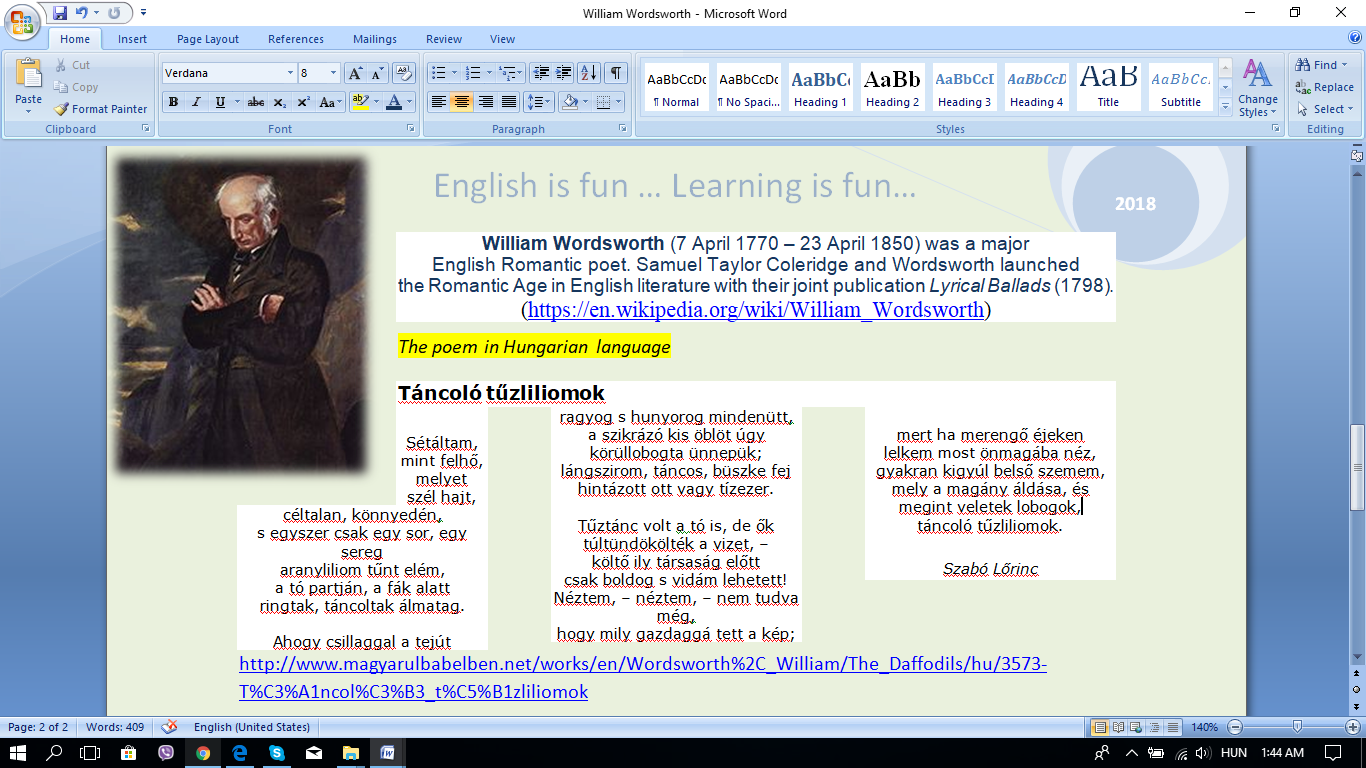The height and width of the screenshot is (768, 1366).
Task: Click the Office button
Action: click(22, 21)
